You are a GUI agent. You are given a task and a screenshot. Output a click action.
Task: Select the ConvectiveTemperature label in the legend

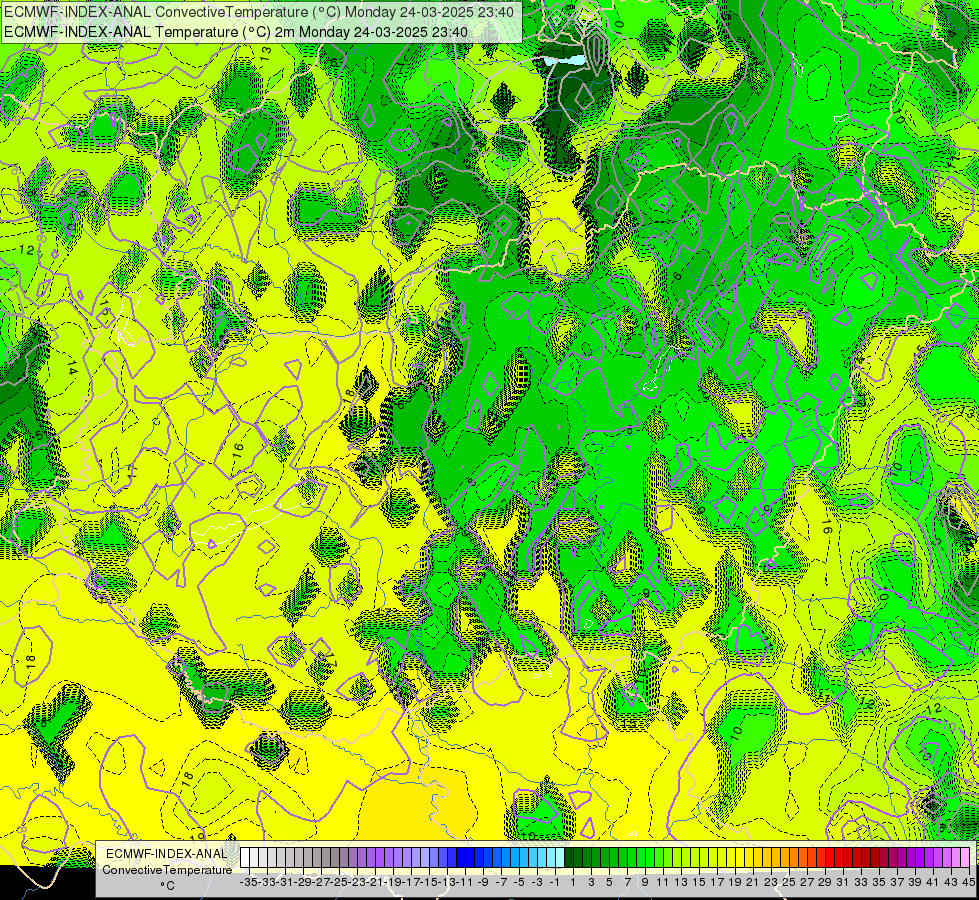[x=167, y=869]
